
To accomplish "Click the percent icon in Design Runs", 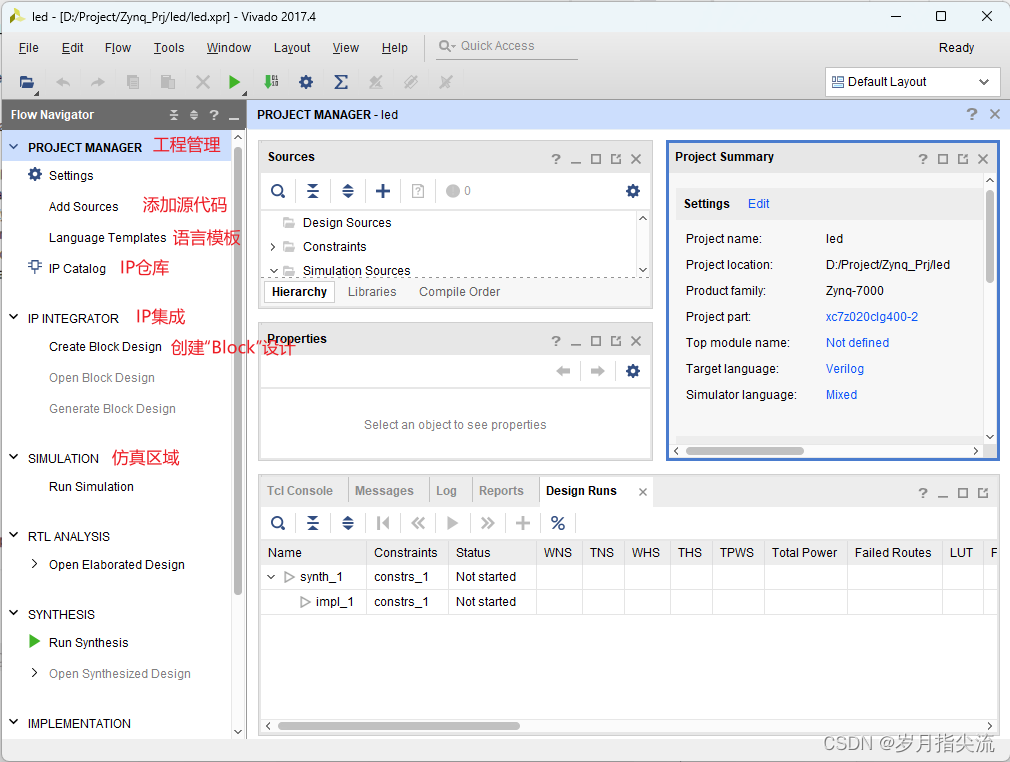I will point(558,523).
